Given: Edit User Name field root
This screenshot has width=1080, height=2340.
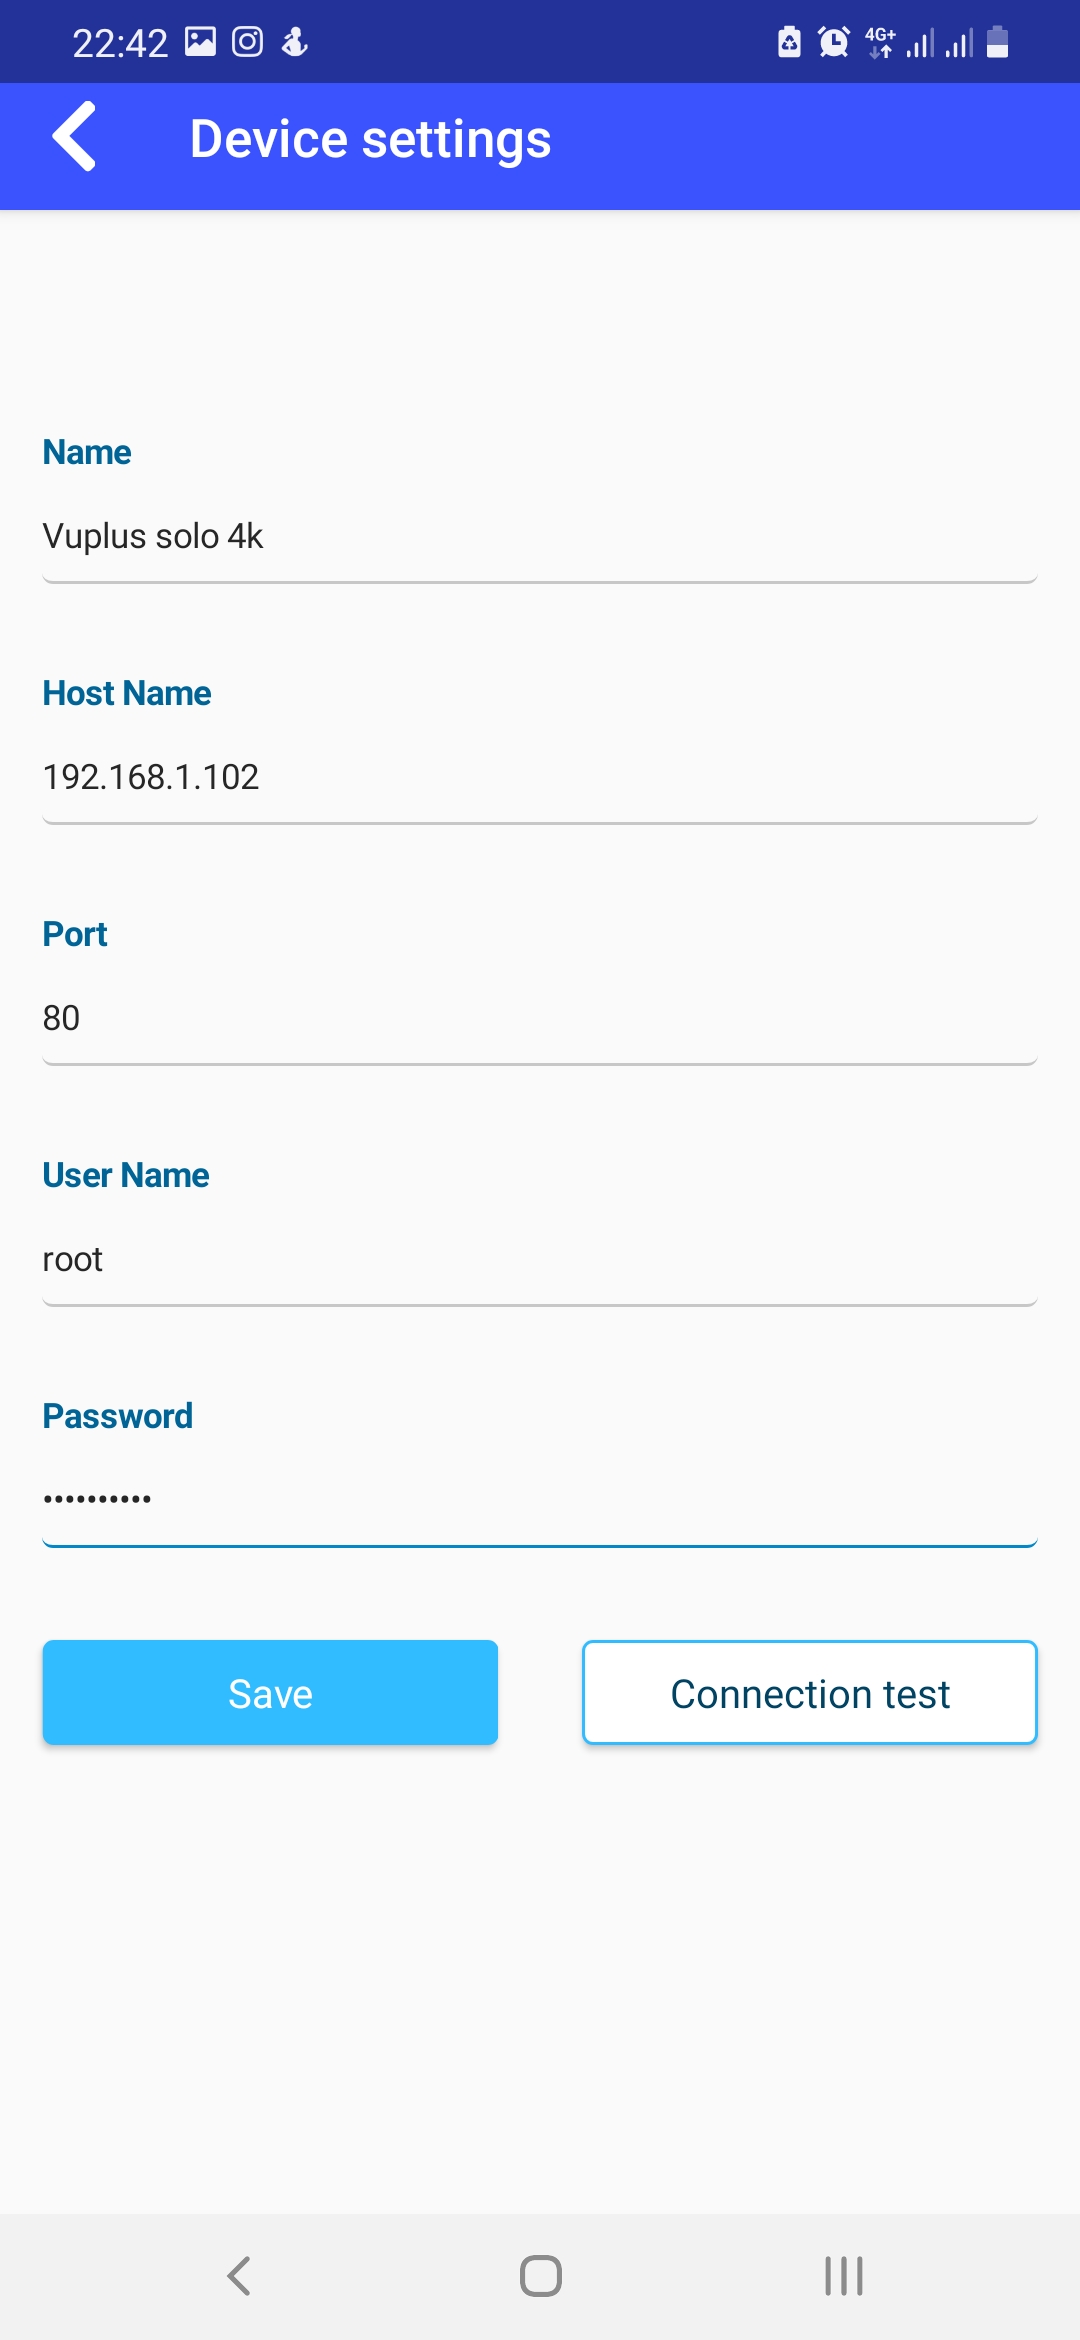Looking at the screenshot, I should click(540, 1259).
